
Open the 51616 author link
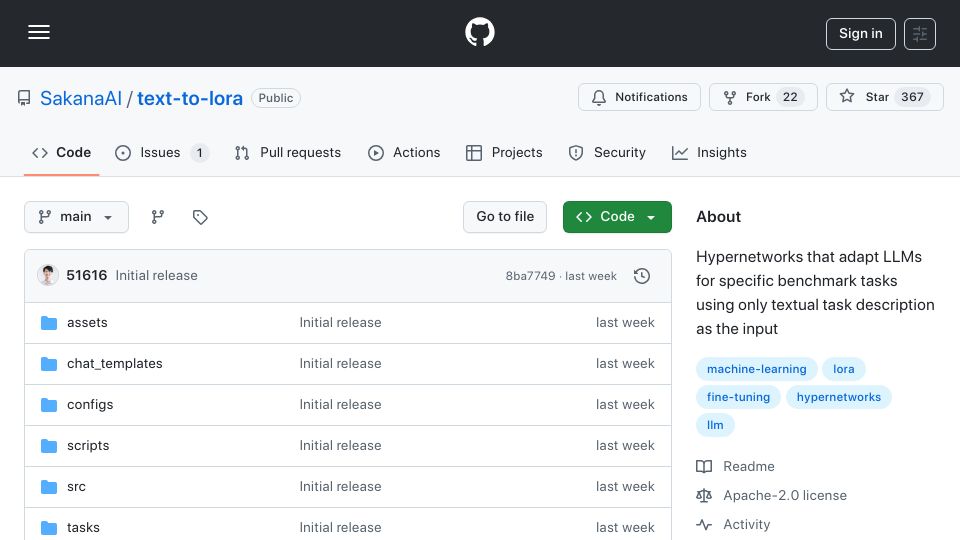point(86,276)
